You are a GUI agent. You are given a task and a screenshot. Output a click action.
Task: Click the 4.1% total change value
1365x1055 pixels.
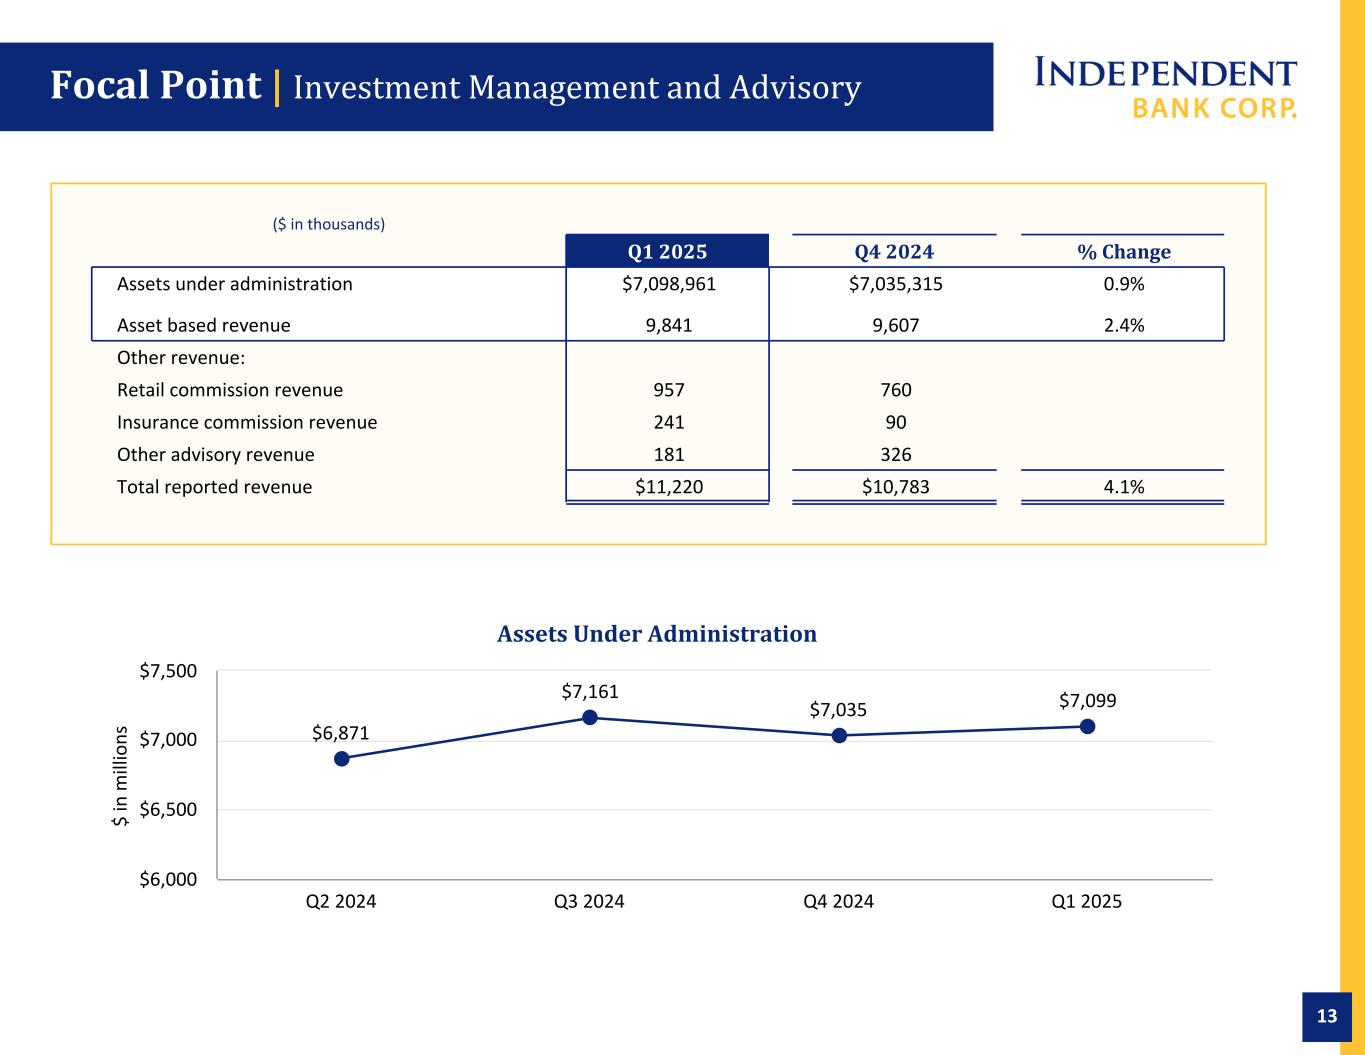[x=1123, y=487]
